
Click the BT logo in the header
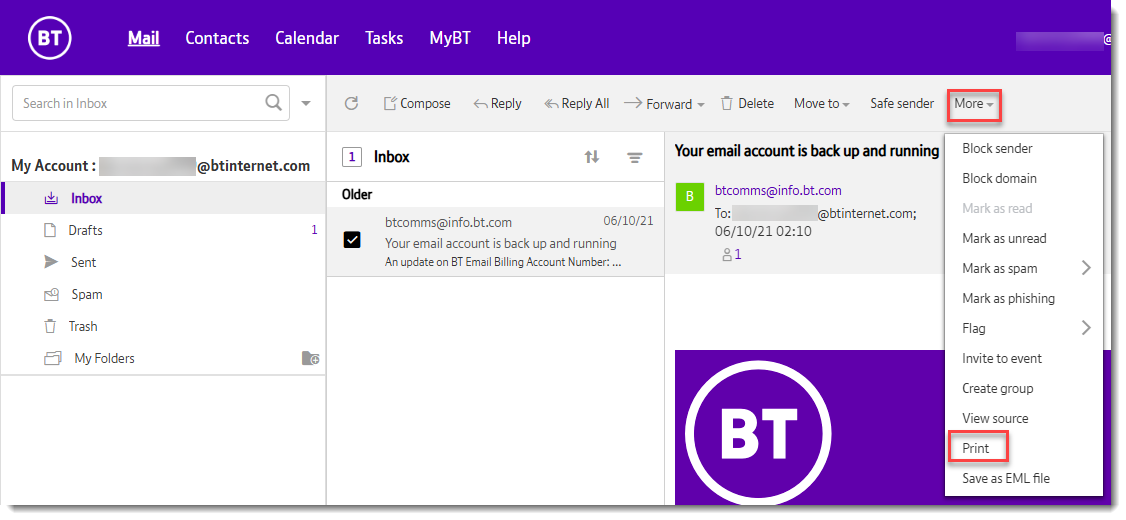tap(50, 38)
